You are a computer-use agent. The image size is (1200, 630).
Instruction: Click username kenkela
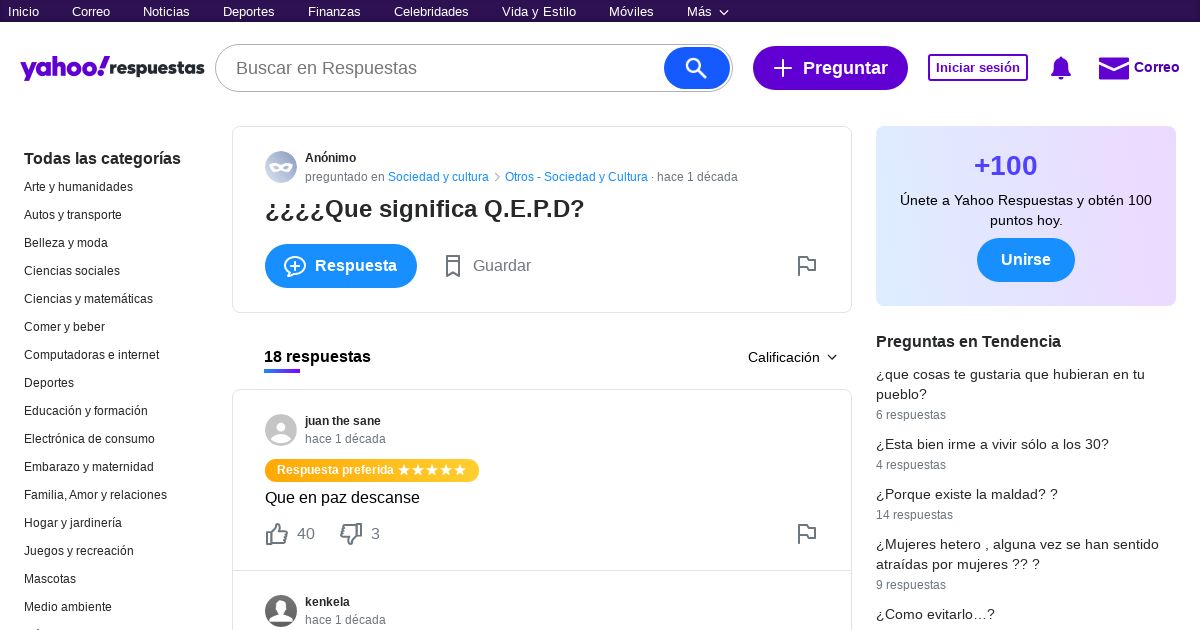pyautogui.click(x=327, y=602)
